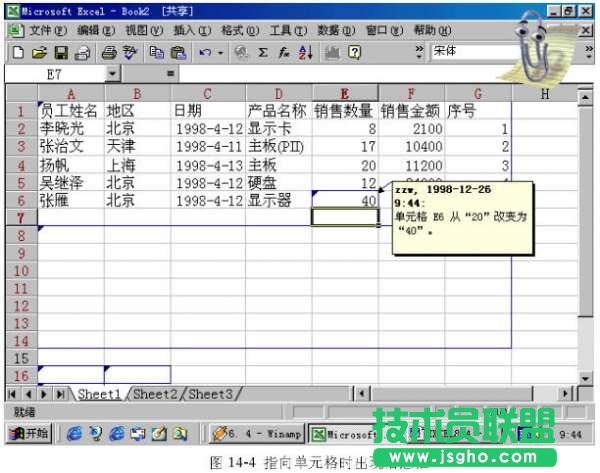Switch to the Sheet2 tab
This screenshot has width=600, height=473.
tap(155, 394)
